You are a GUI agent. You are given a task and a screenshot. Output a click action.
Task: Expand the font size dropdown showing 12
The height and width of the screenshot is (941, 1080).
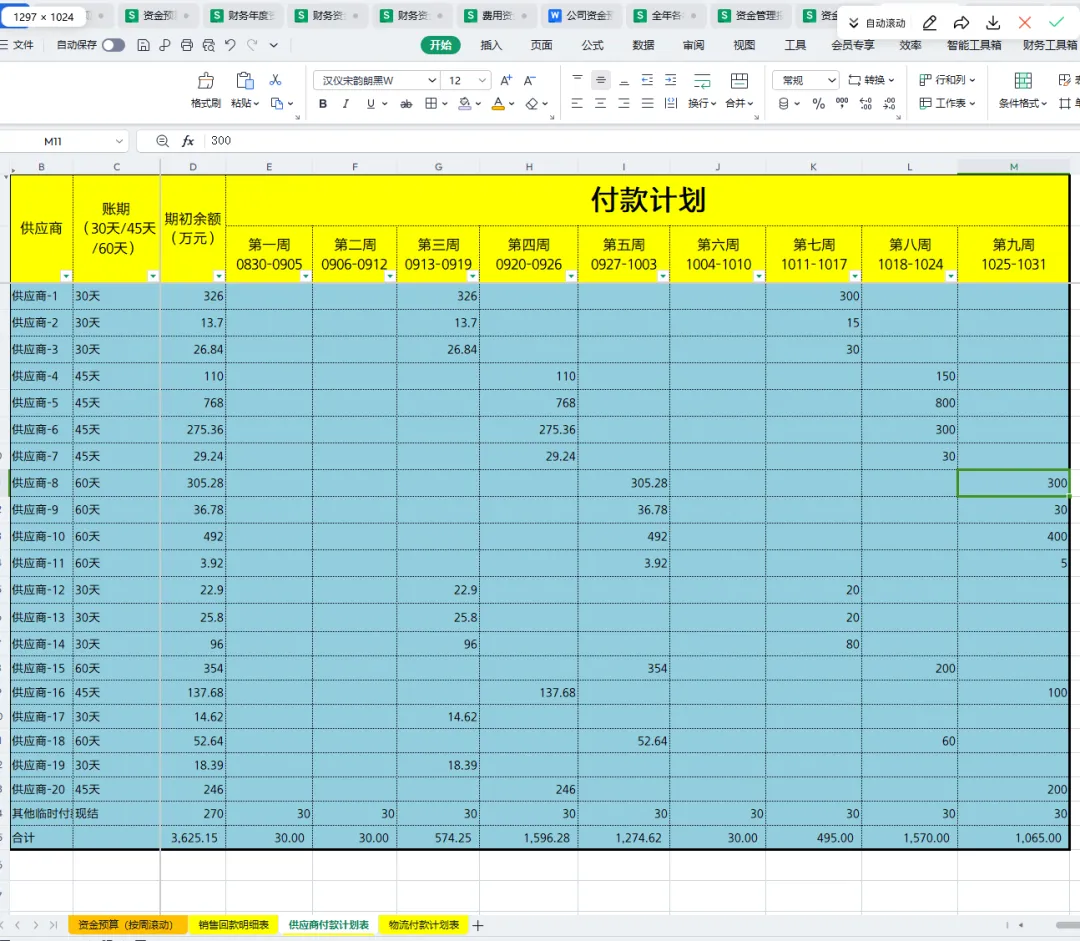tap(482, 81)
